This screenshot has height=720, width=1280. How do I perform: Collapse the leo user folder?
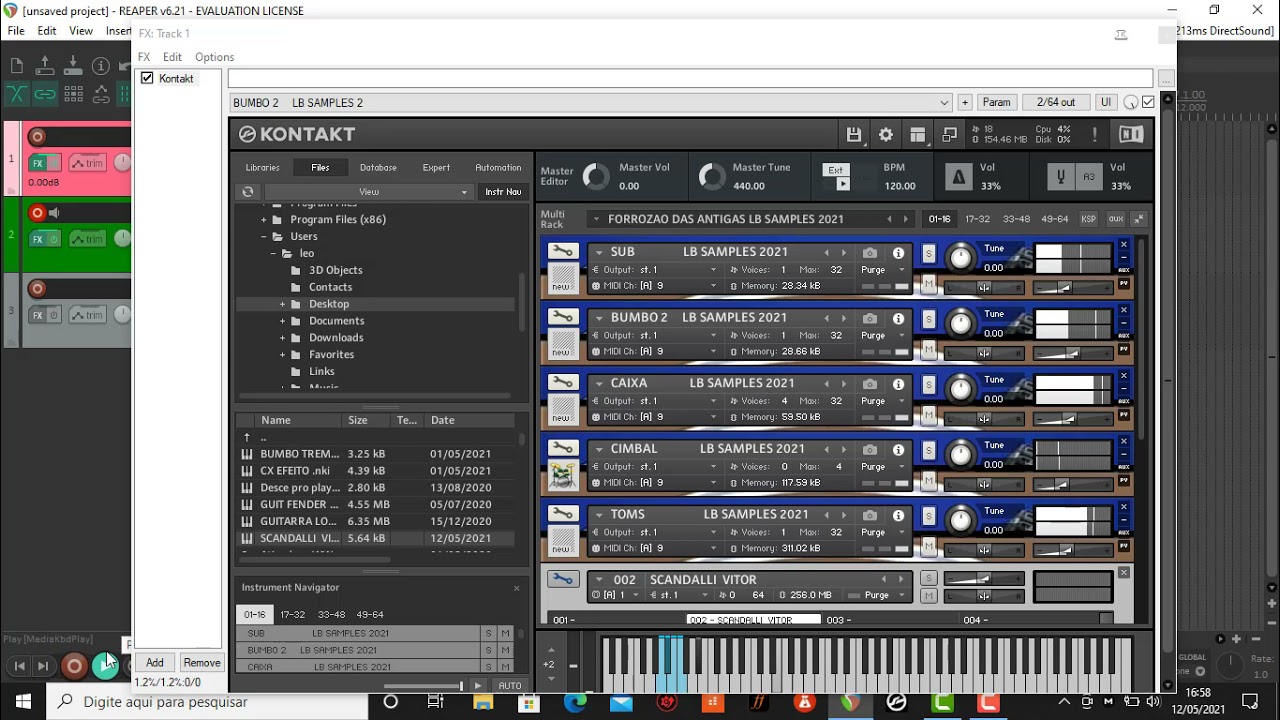pos(274,254)
